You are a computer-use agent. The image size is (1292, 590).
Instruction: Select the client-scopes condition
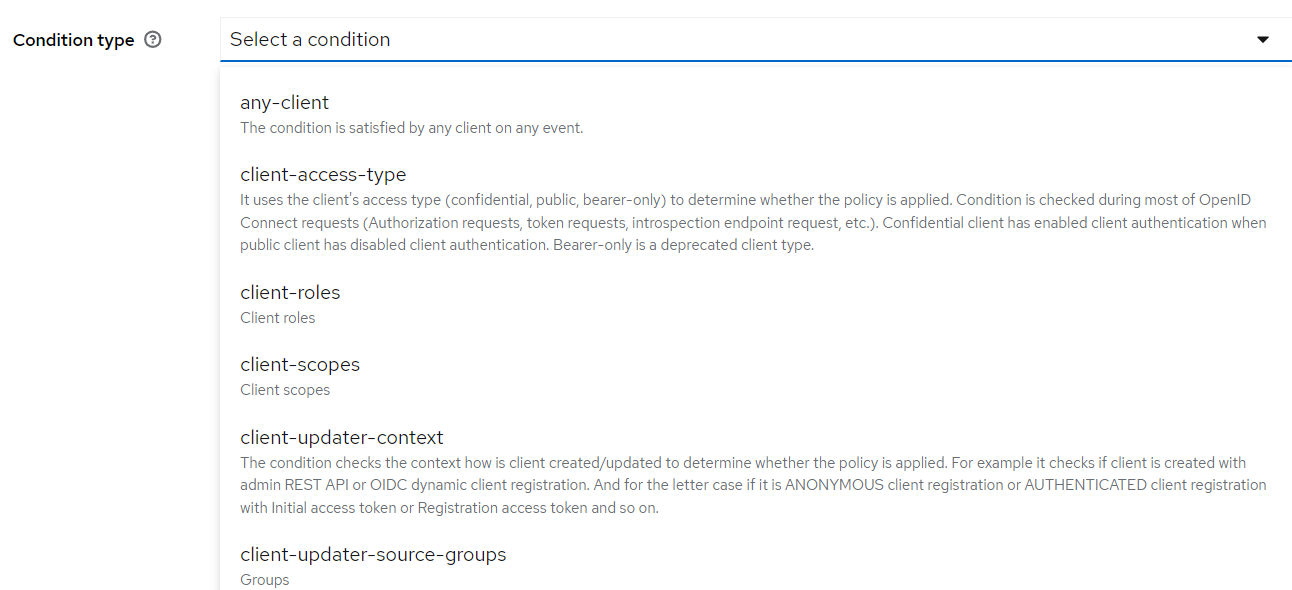point(300,364)
